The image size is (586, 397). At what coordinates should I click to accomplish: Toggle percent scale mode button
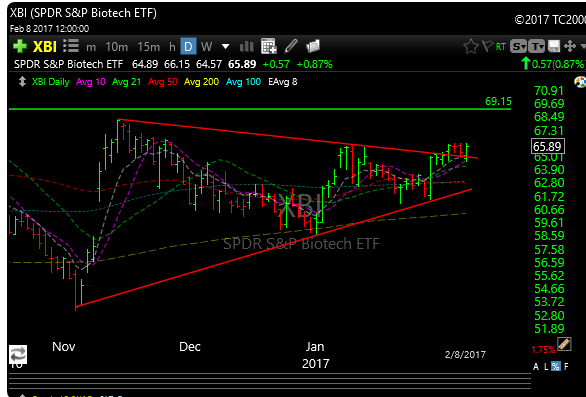coord(556,366)
